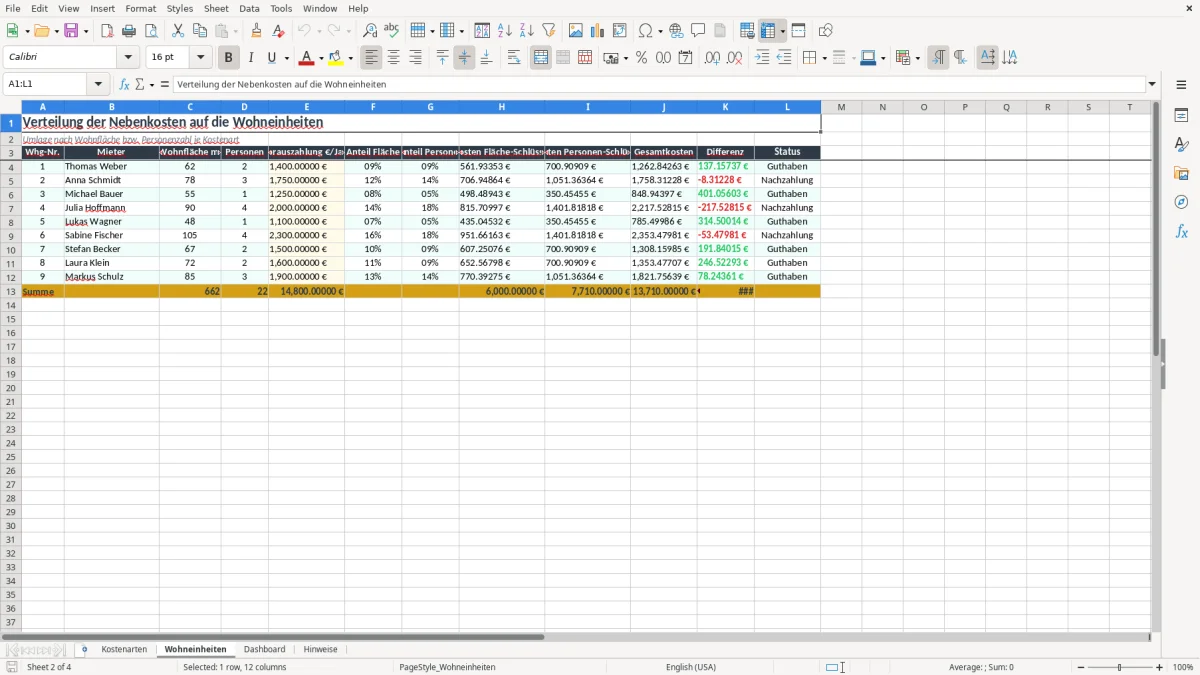Toggle Print Preview
1200x675 pixels.
pos(151,31)
